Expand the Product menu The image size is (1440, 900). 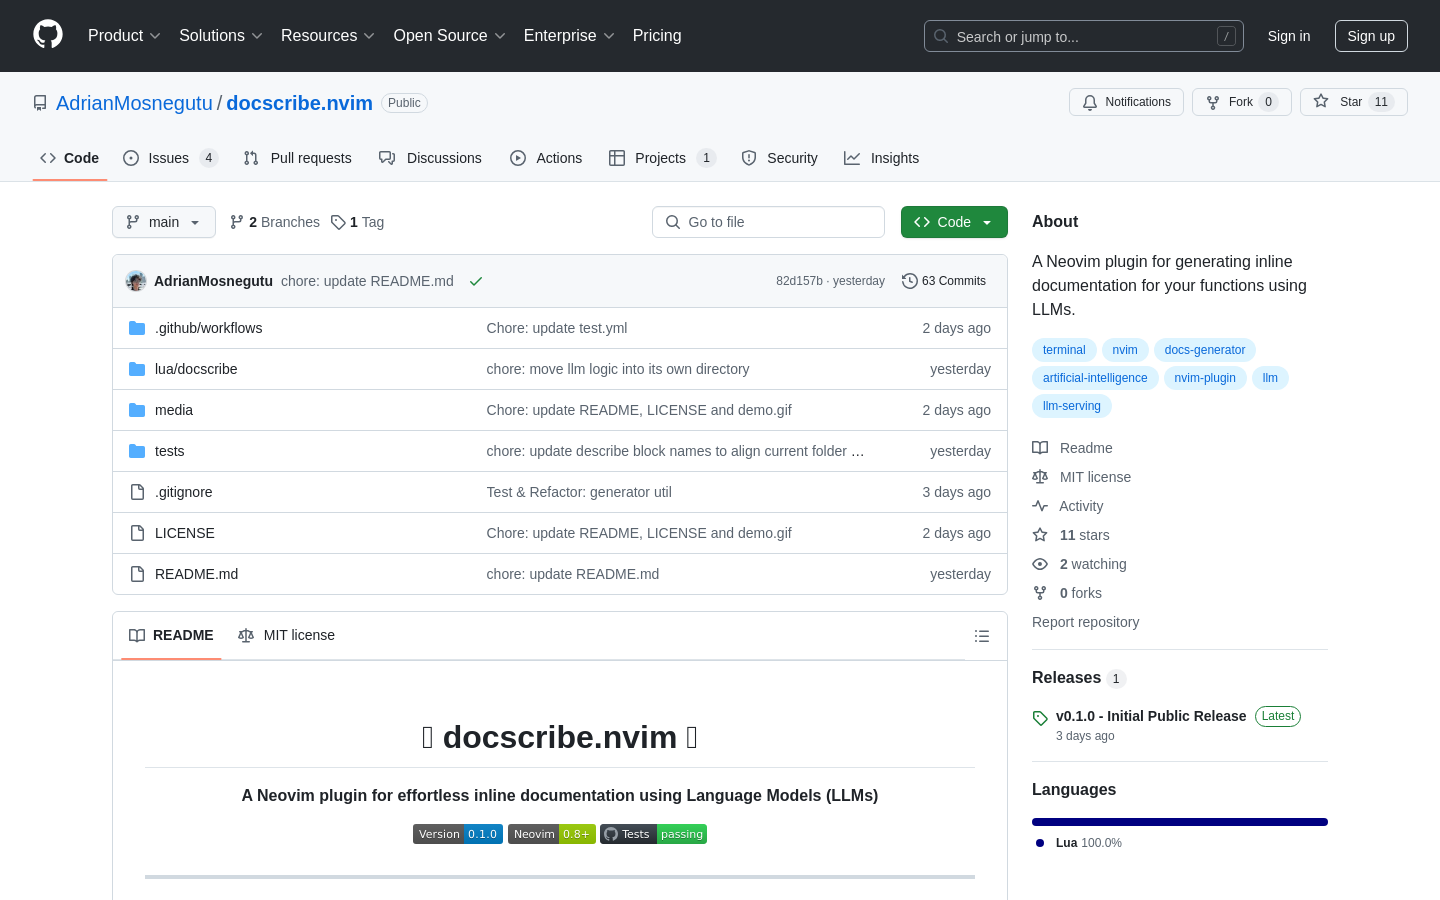click(x=124, y=36)
